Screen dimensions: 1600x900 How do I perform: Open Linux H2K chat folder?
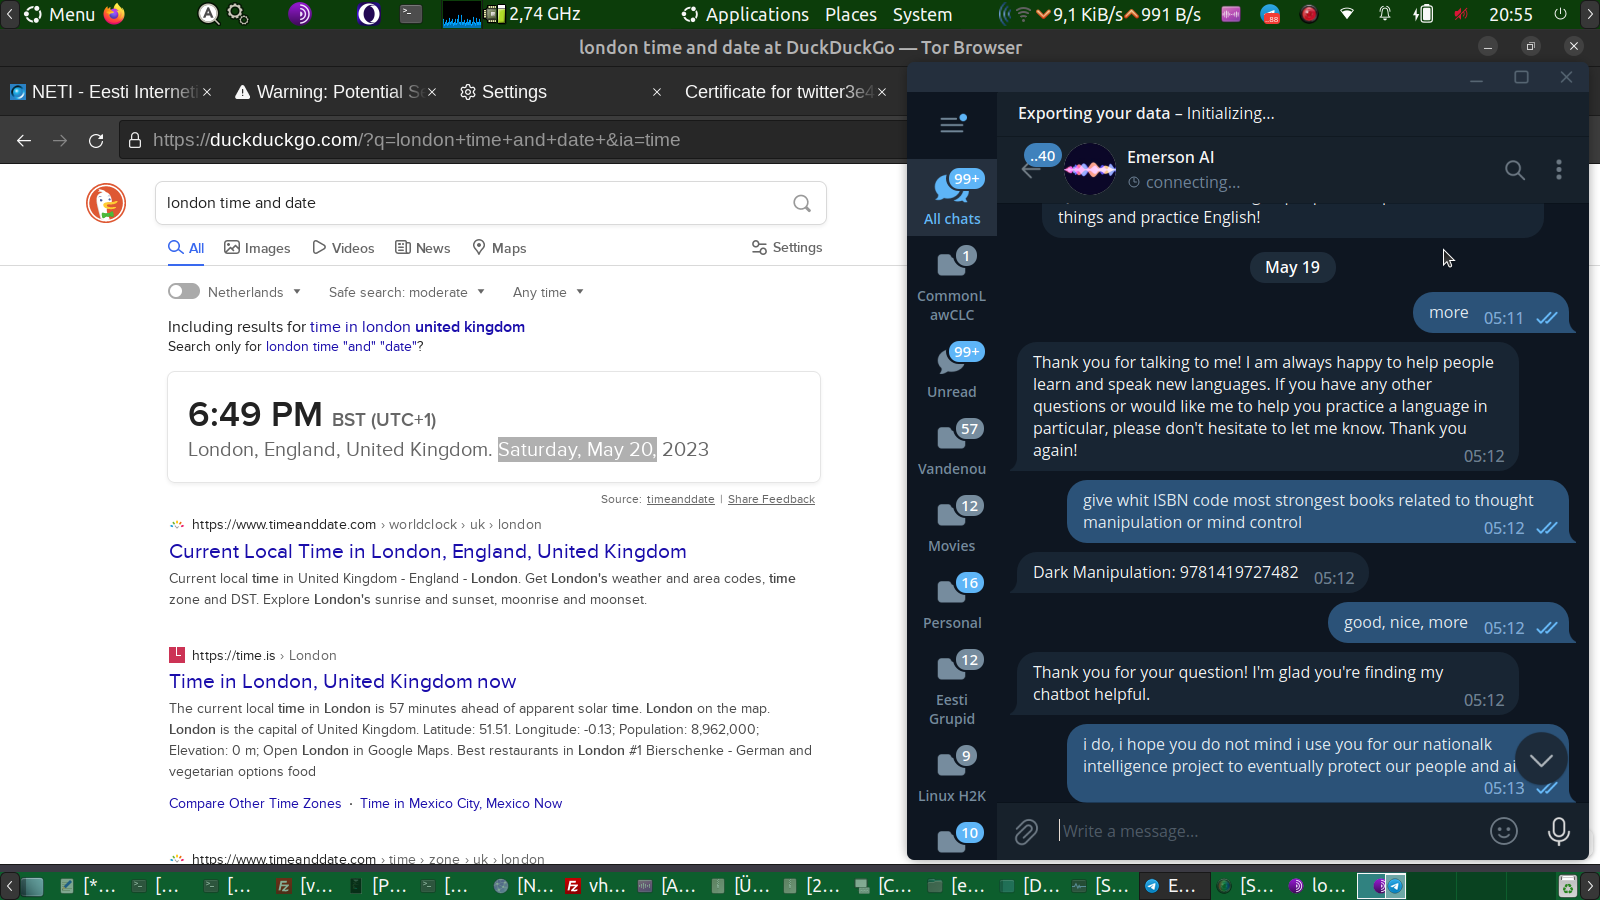coord(952,774)
